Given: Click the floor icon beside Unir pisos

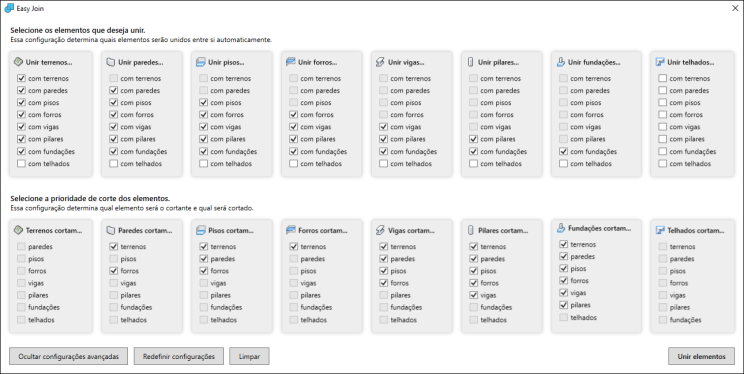Looking at the screenshot, I should click(200, 62).
